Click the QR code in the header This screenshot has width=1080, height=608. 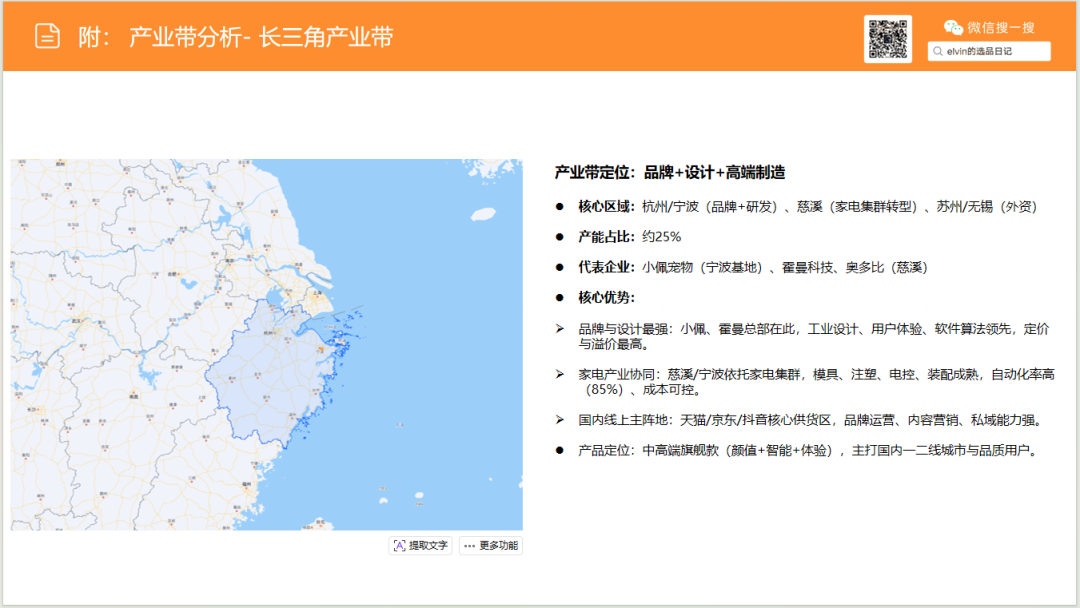point(888,39)
